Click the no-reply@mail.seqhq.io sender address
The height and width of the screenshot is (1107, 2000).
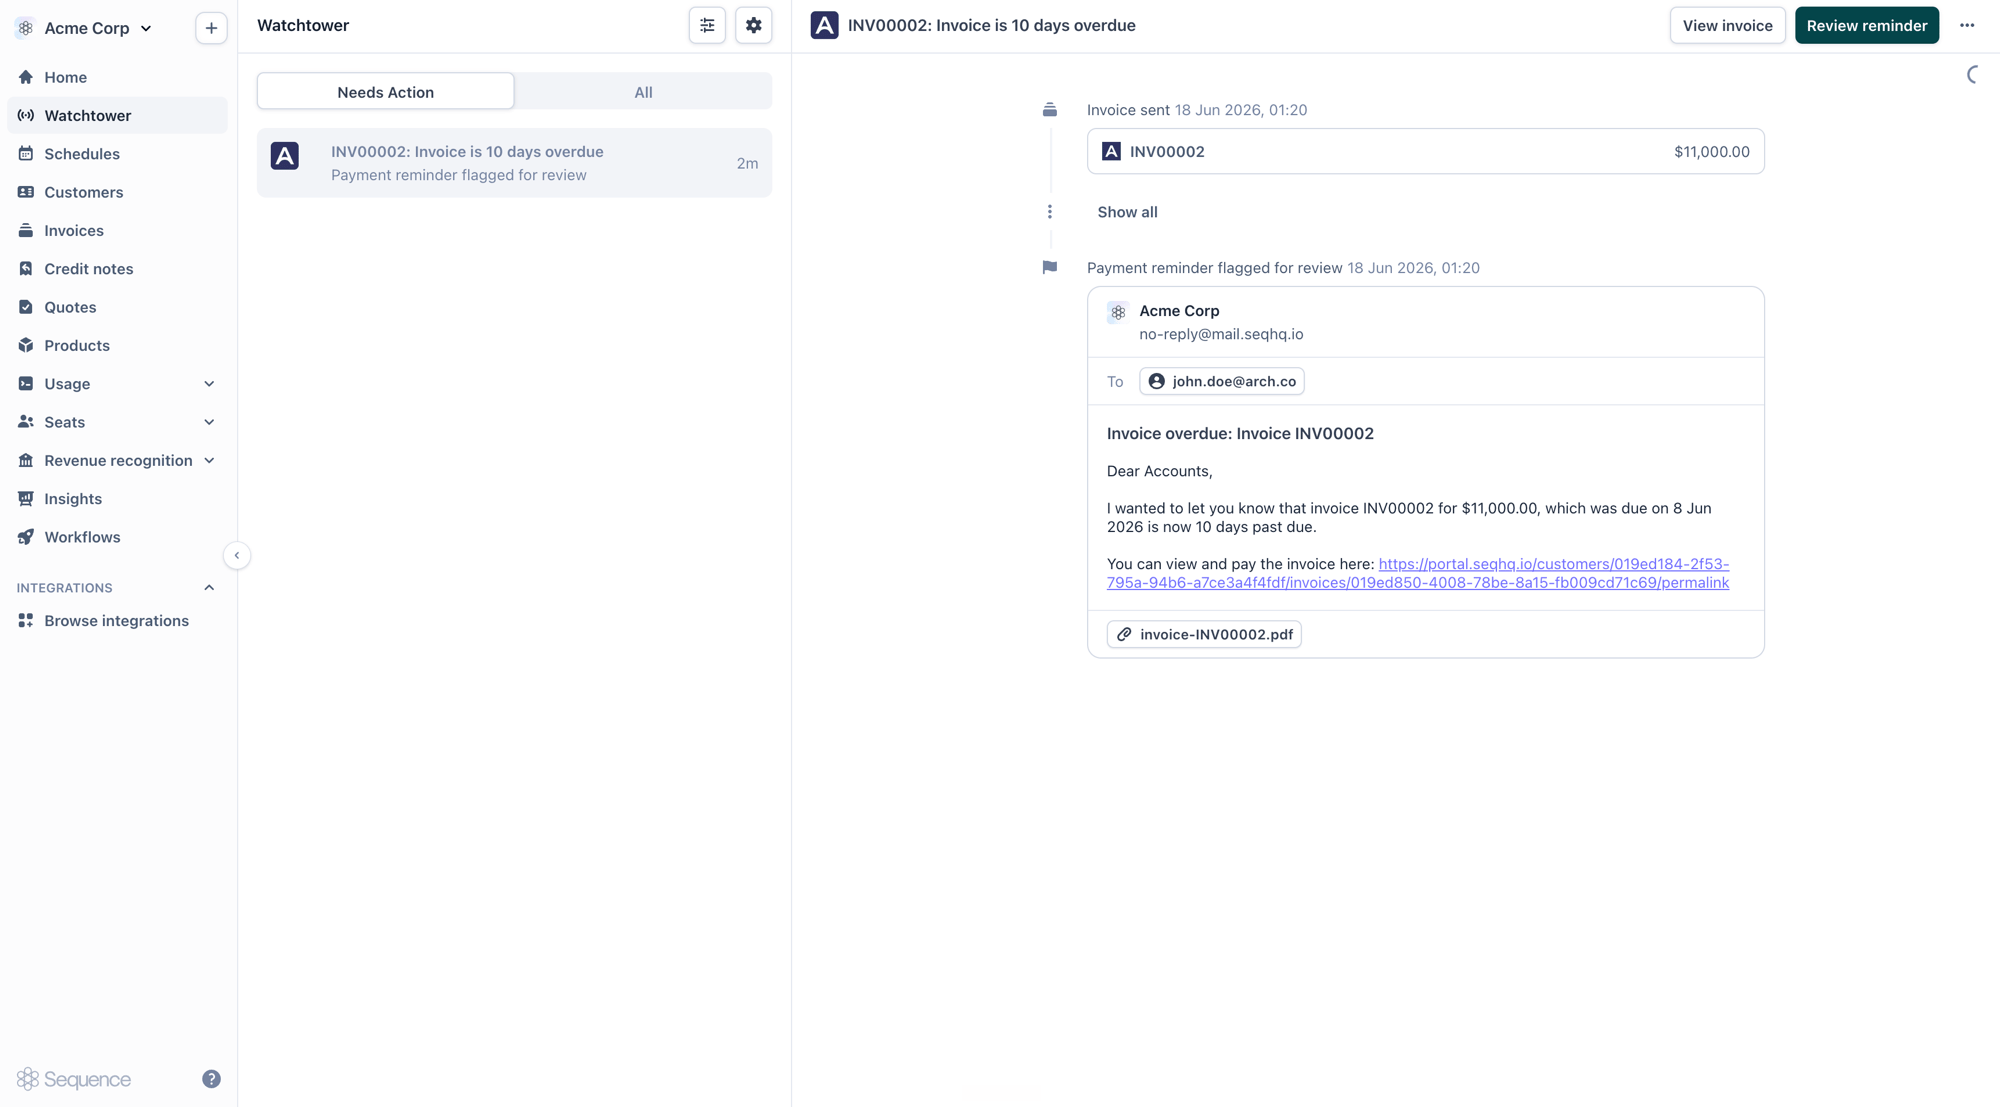pyautogui.click(x=1221, y=334)
